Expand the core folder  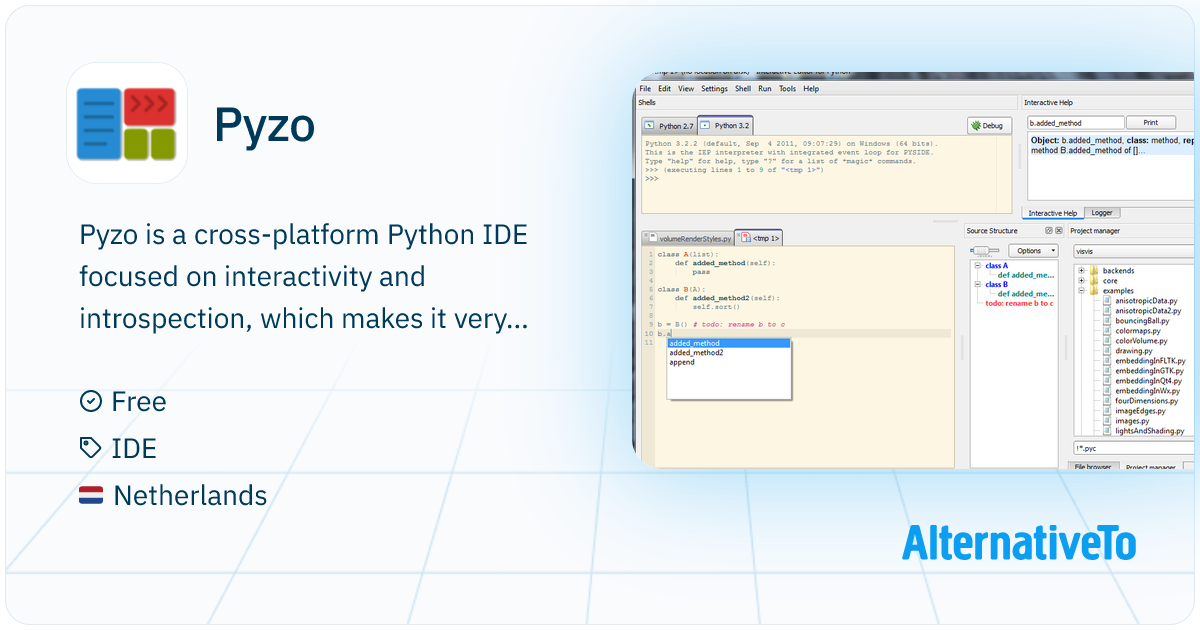[x=1082, y=281]
